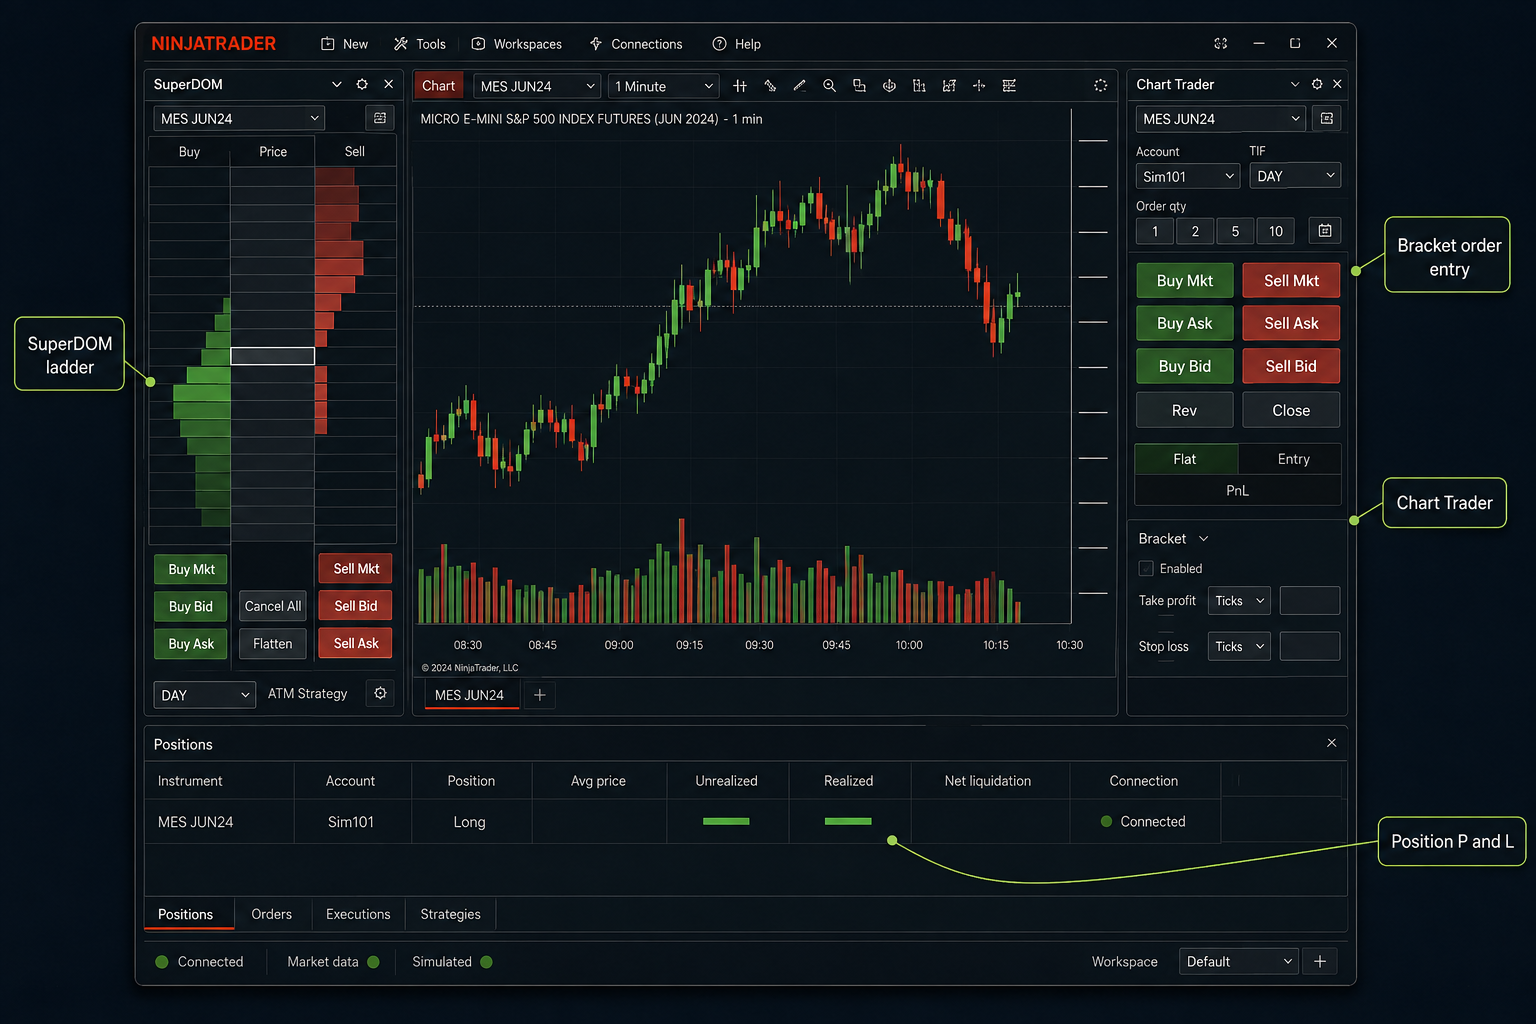This screenshot has height=1024, width=1536.
Task: Click the Rev button
Action: click(1185, 410)
